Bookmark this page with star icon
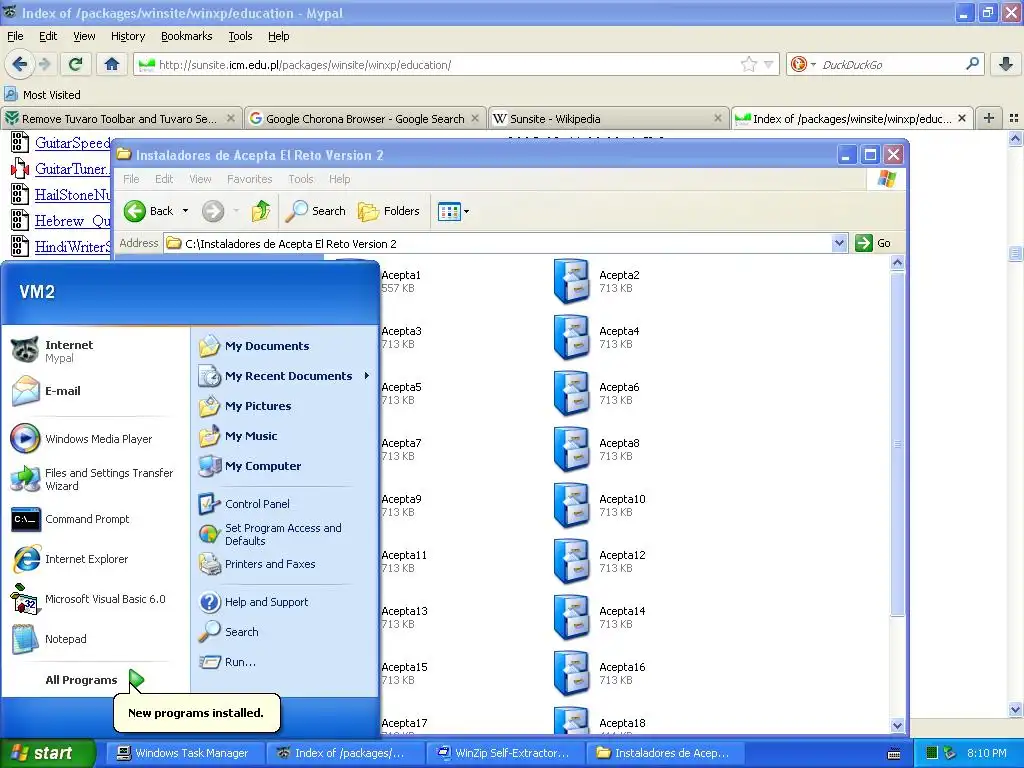 748,64
